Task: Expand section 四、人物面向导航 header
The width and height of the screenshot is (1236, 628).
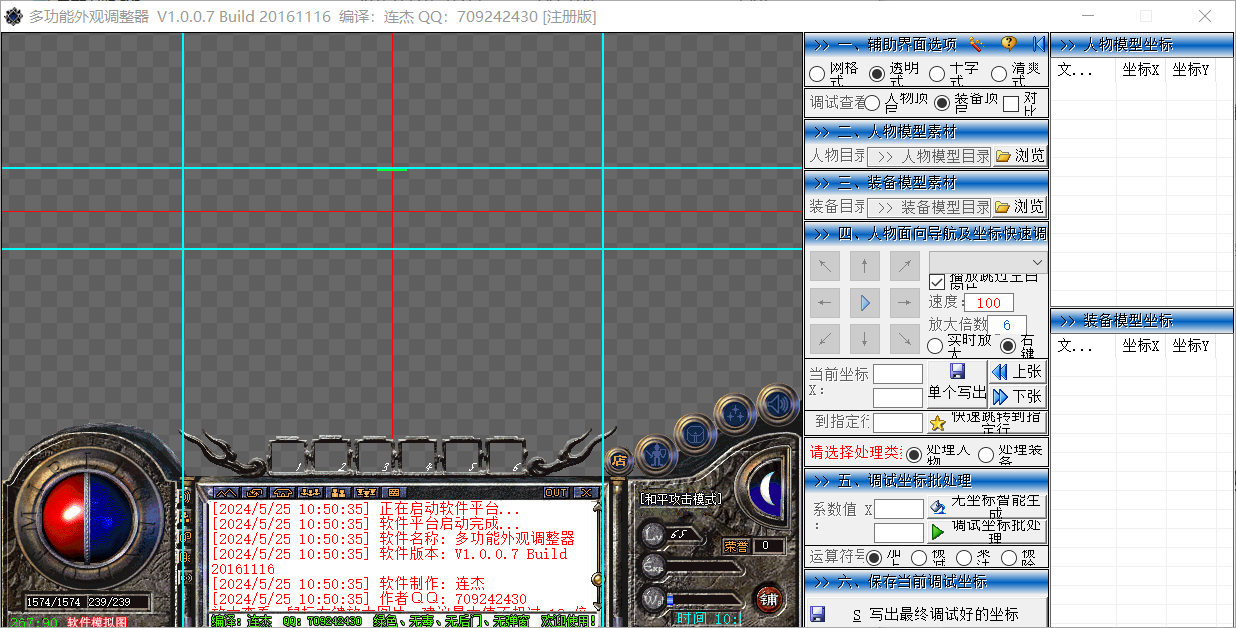Action: coord(926,234)
